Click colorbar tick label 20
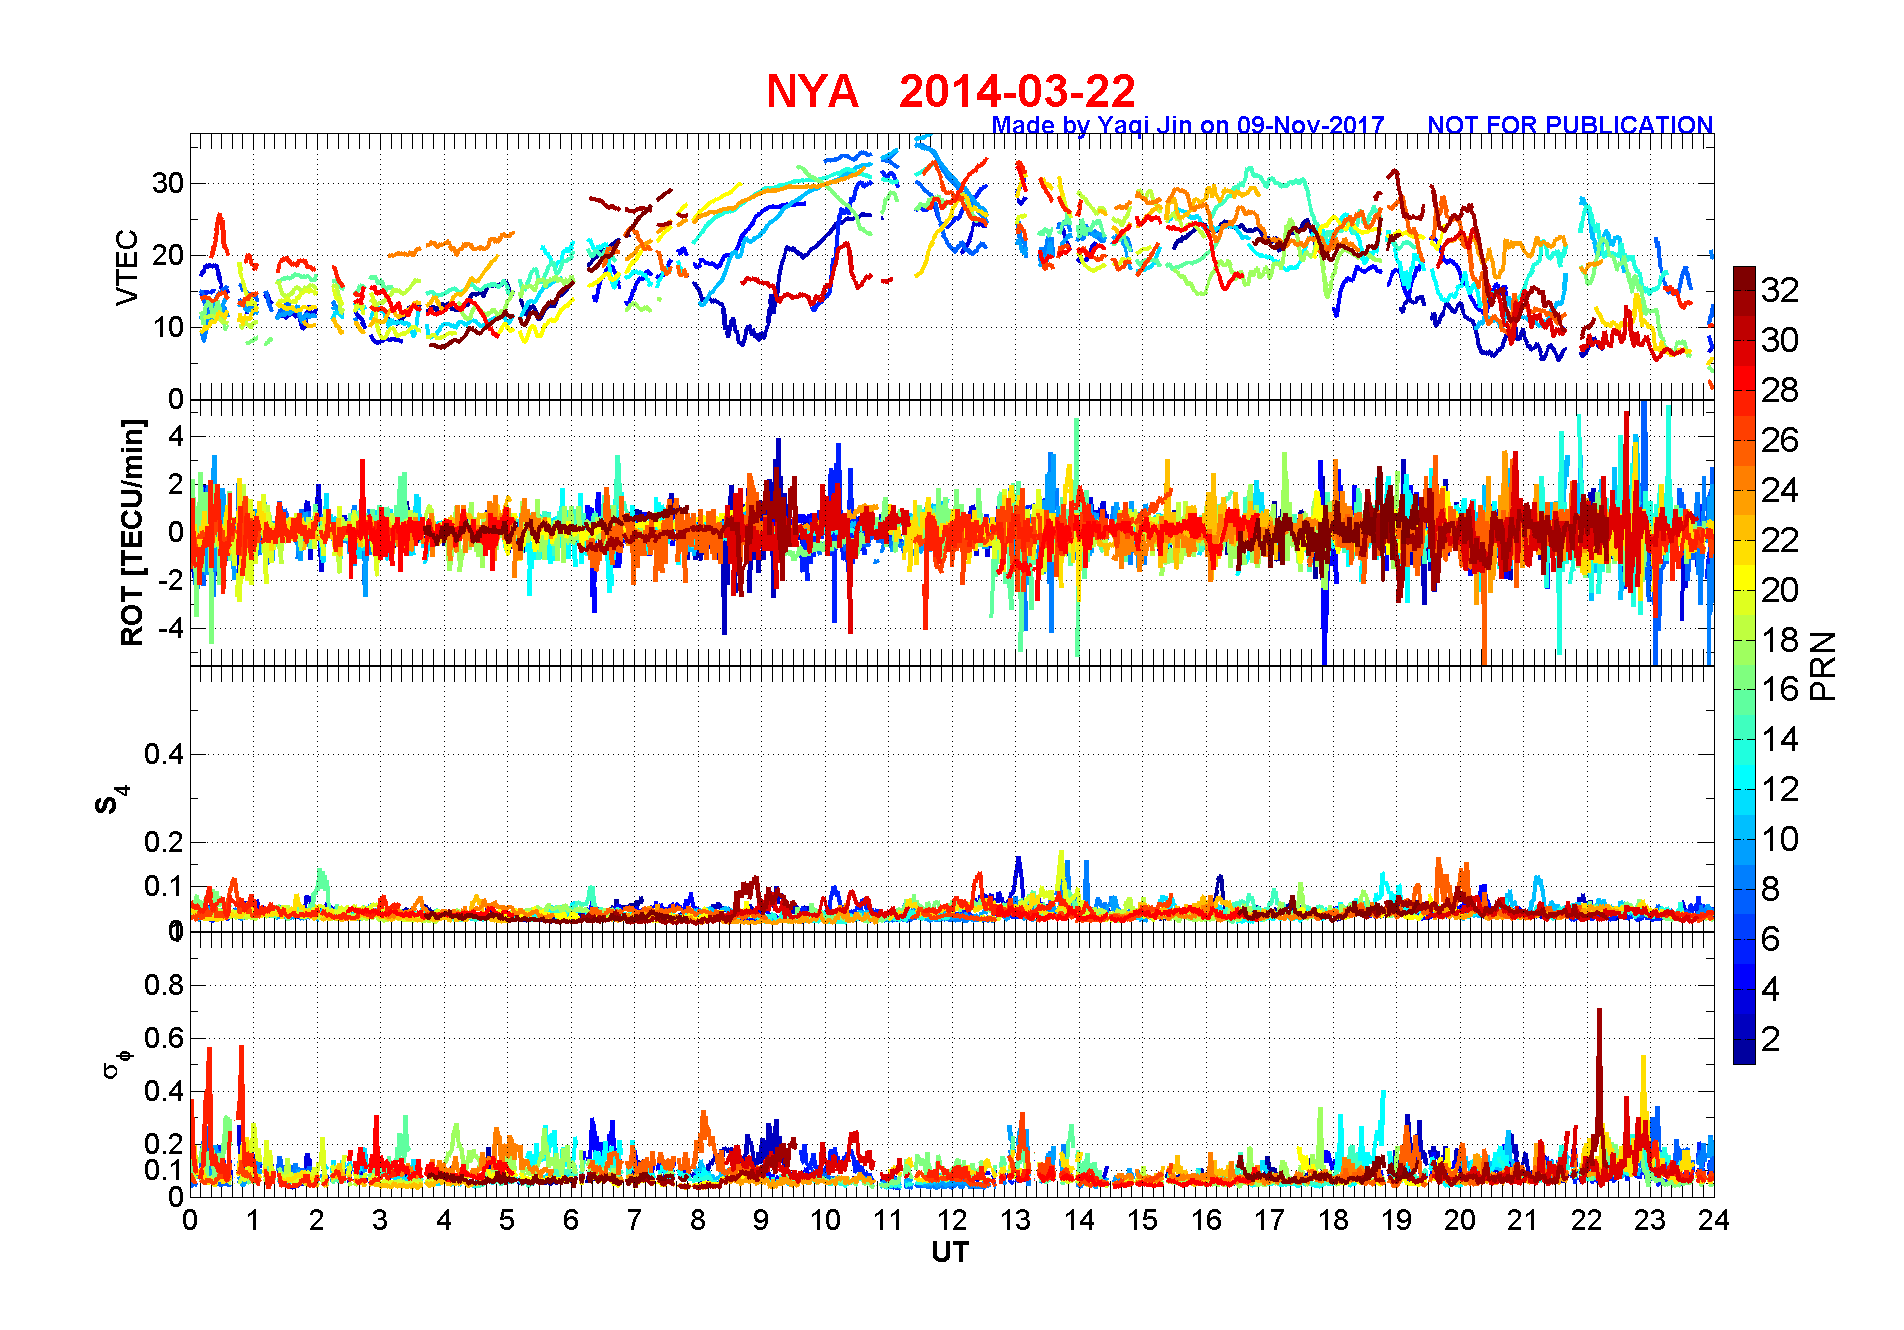Screen dimensions: 1904x1330 1780,590
